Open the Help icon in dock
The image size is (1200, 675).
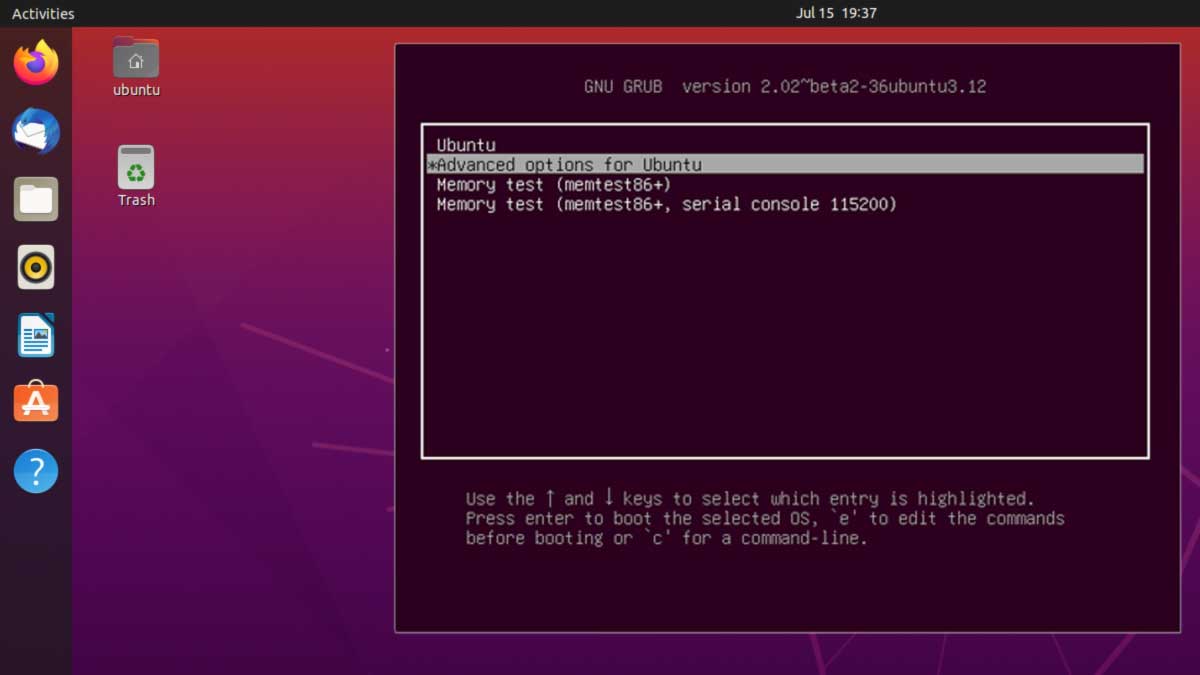click(36, 470)
